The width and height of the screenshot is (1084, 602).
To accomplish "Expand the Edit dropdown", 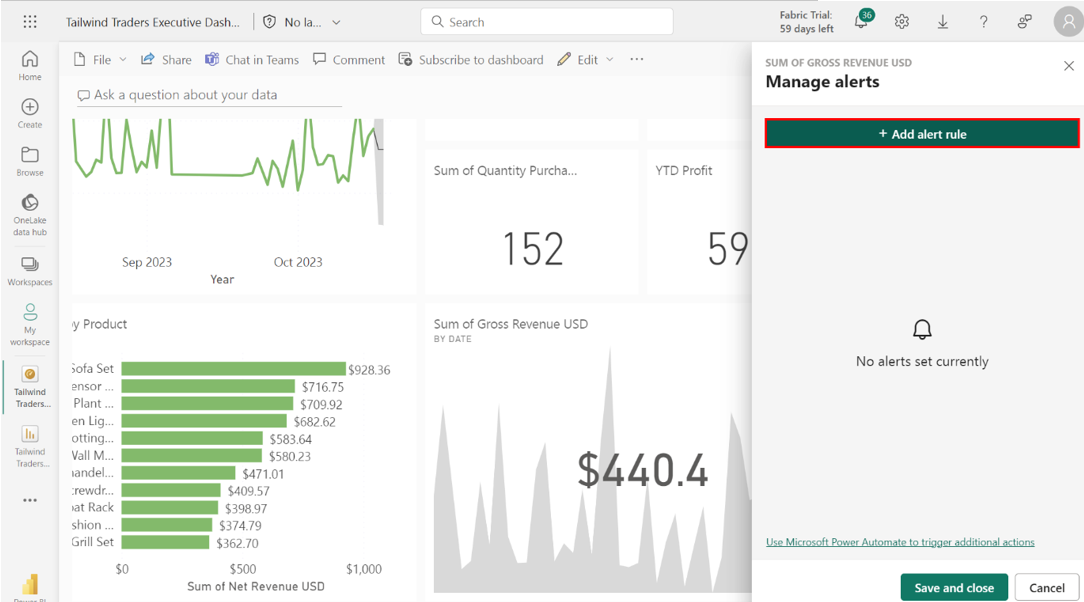I will pyautogui.click(x=586, y=60).
